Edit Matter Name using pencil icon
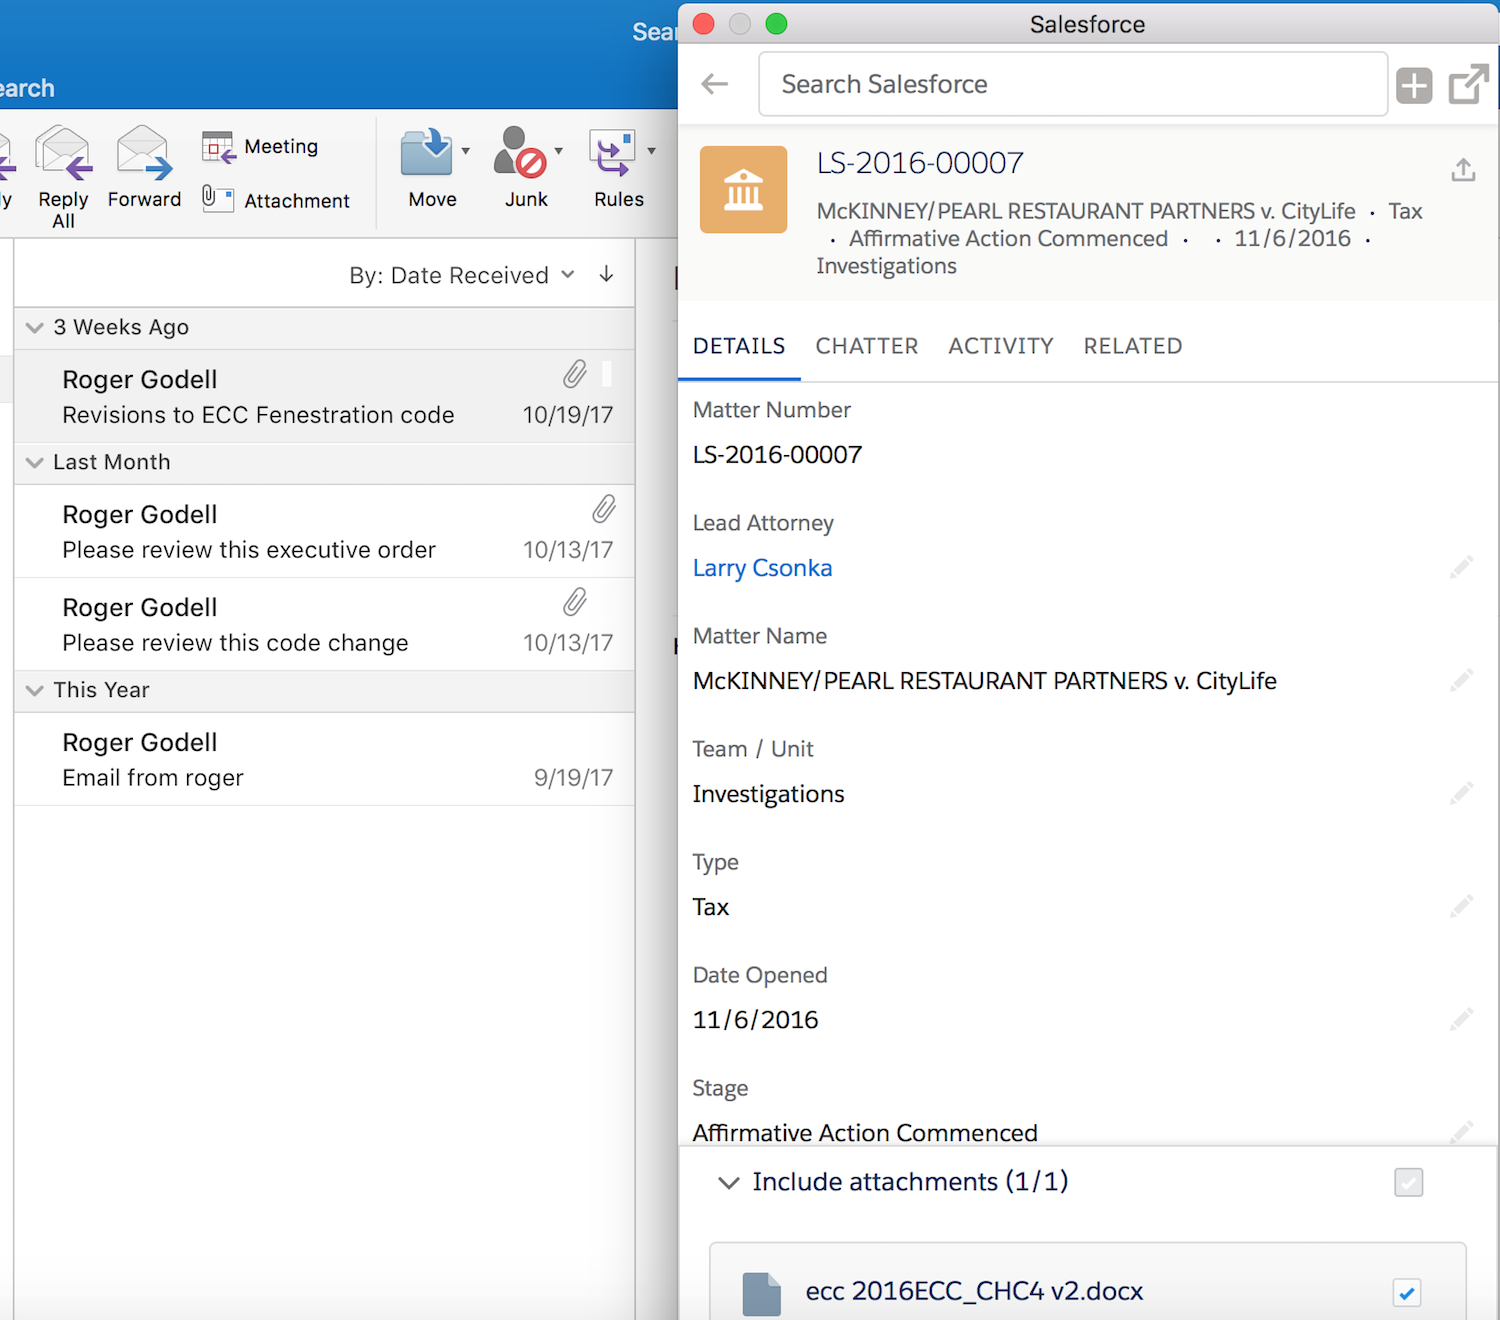 [1461, 681]
